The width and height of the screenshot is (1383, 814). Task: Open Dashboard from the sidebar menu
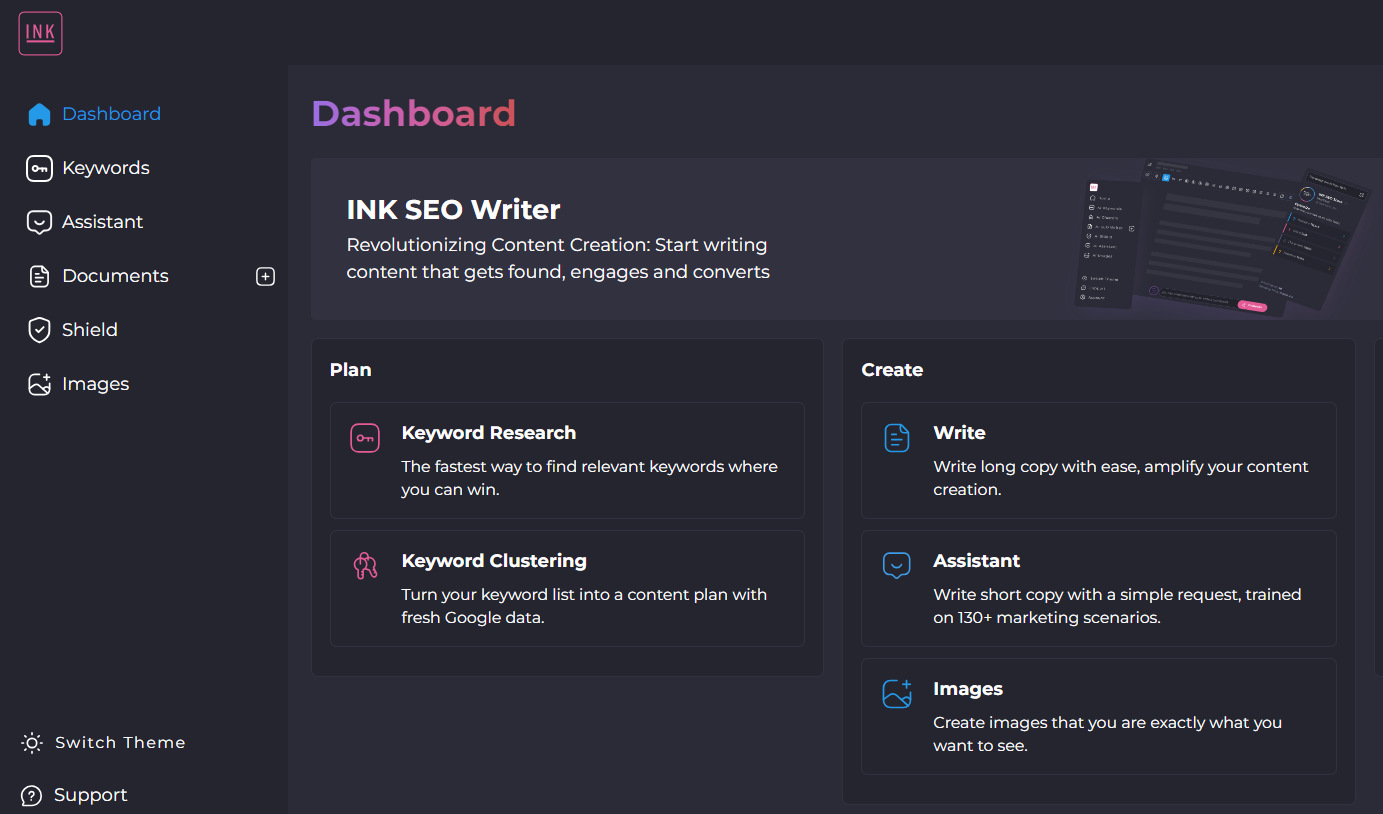[111, 114]
